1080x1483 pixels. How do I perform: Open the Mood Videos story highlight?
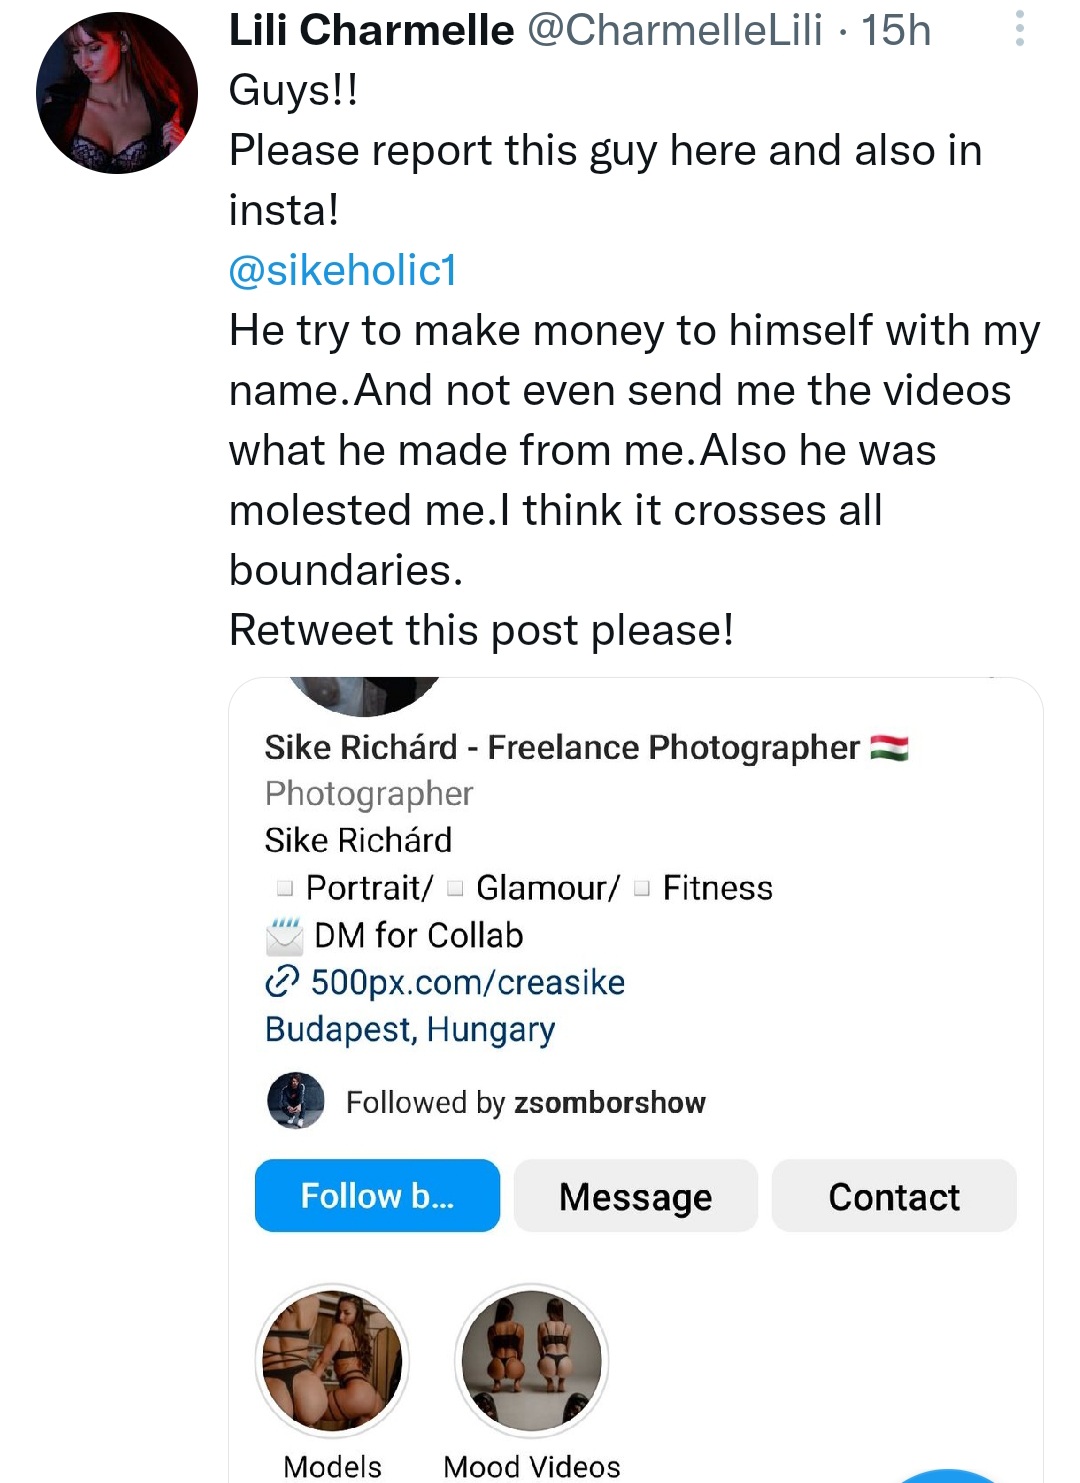[531, 1360]
